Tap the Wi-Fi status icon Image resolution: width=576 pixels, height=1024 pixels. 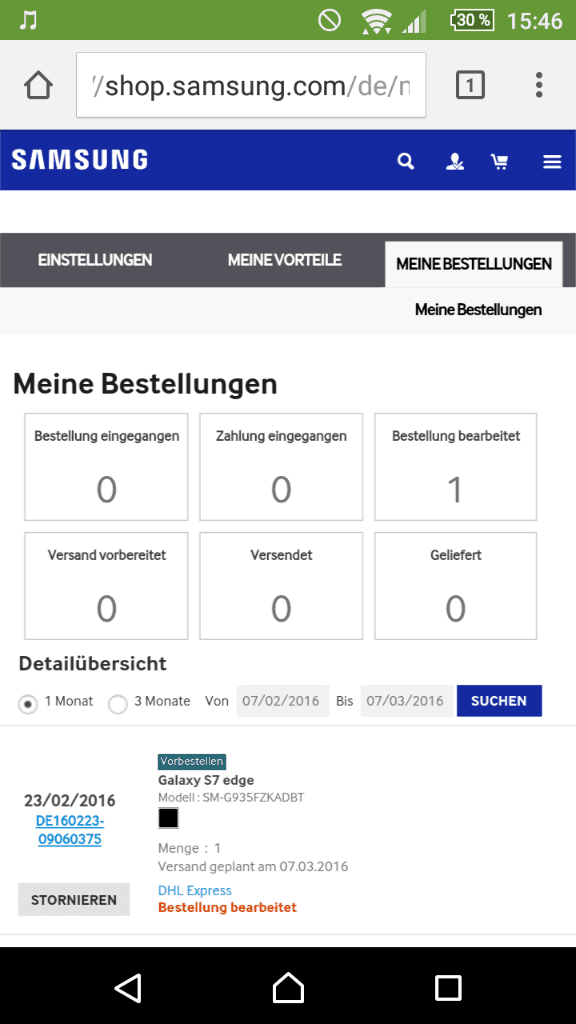376,22
